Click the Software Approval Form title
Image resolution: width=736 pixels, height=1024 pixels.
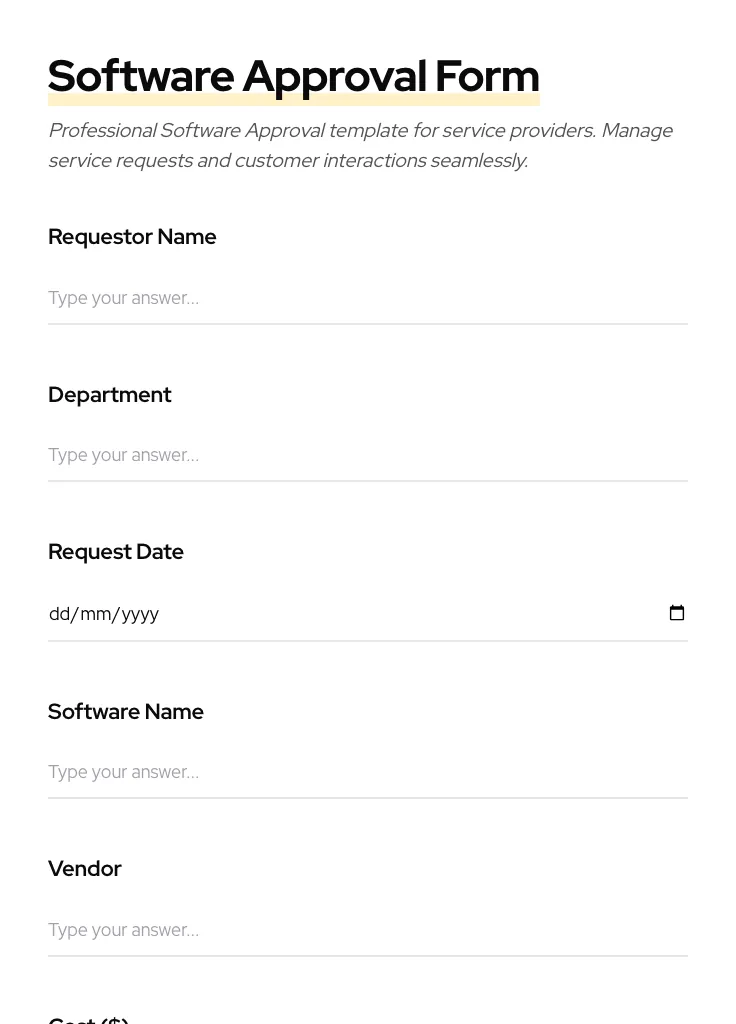pyautogui.click(x=293, y=75)
